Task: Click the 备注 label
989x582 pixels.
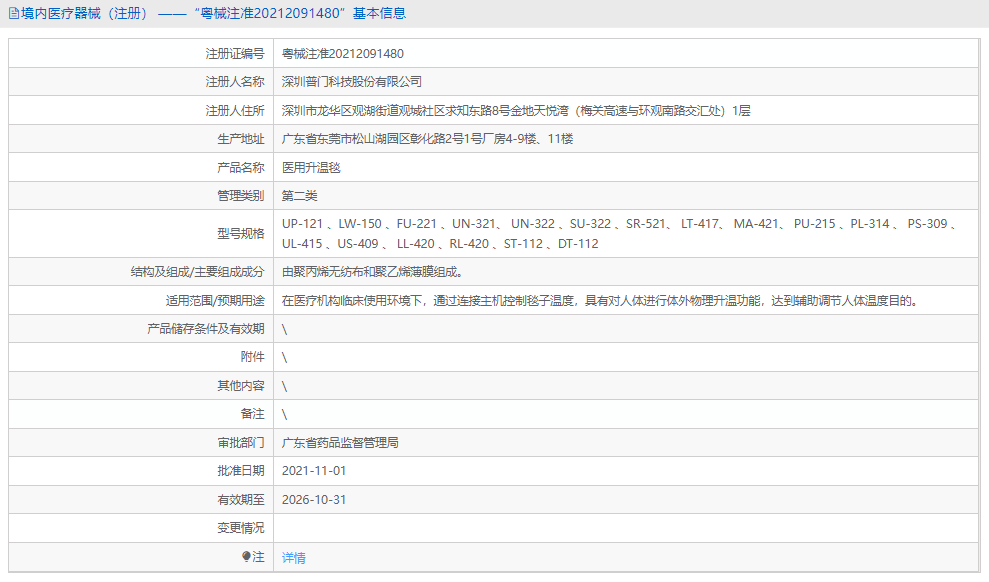Action: [x=252, y=414]
